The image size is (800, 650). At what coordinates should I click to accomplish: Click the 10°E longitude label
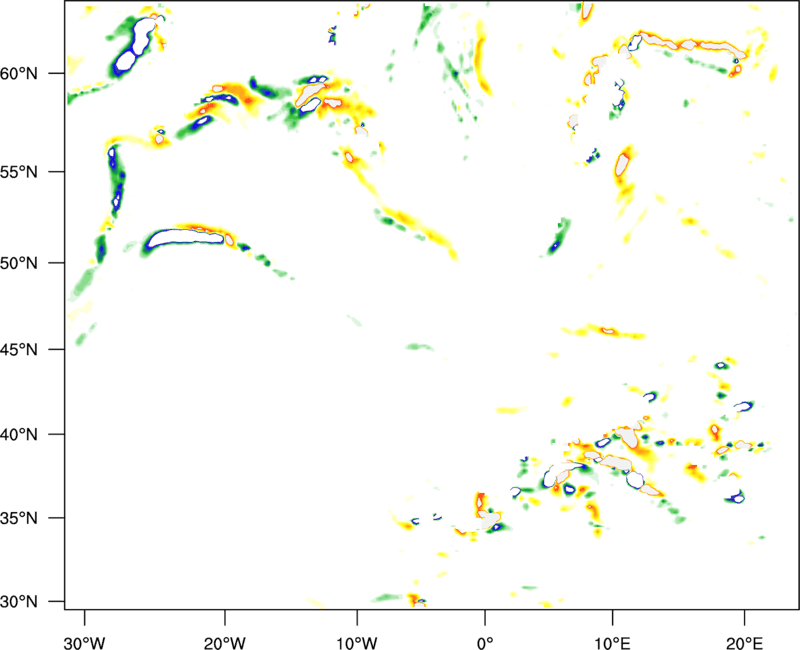click(612, 643)
